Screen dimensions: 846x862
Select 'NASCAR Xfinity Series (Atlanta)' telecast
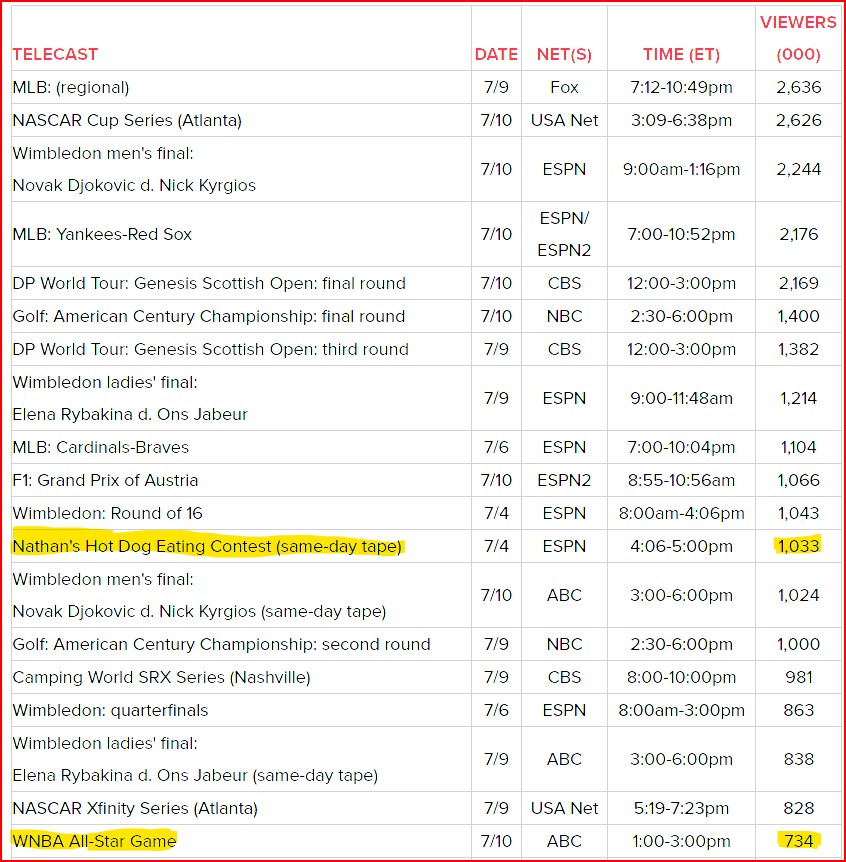(x=135, y=808)
